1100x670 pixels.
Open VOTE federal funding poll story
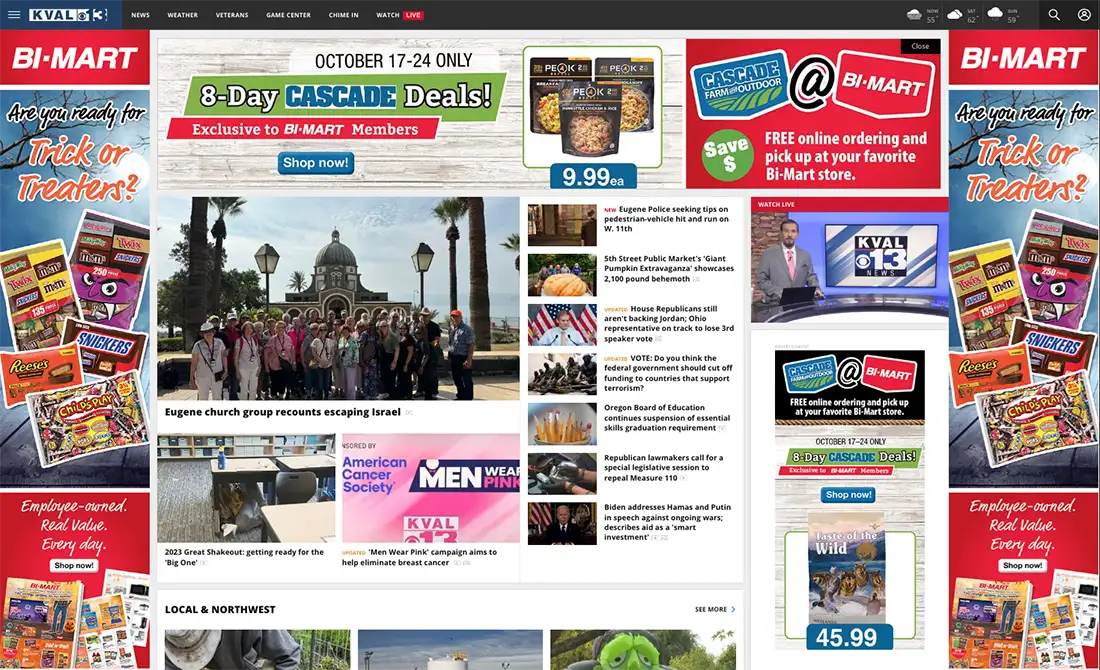668,373
